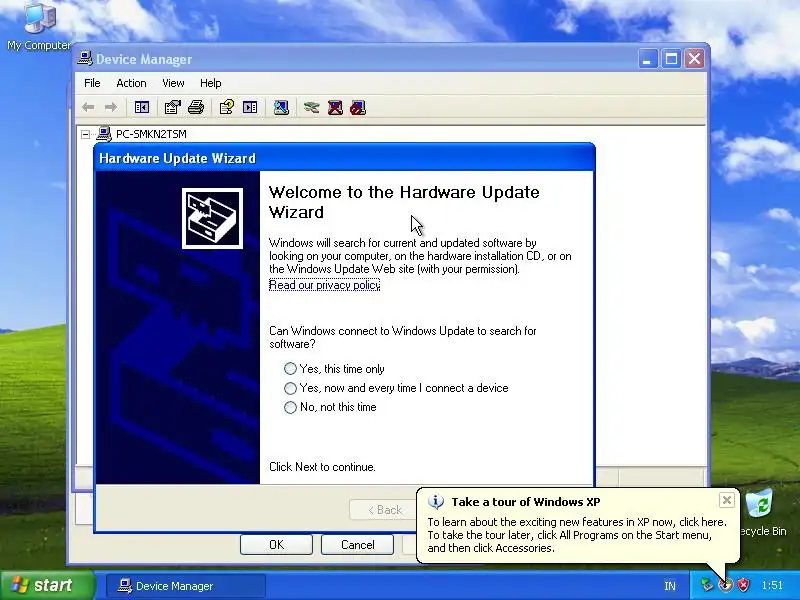The height and width of the screenshot is (600, 800).
Task: Collapse the PC-SMKN2TSM tree node
Action: pyautogui.click(x=86, y=135)
